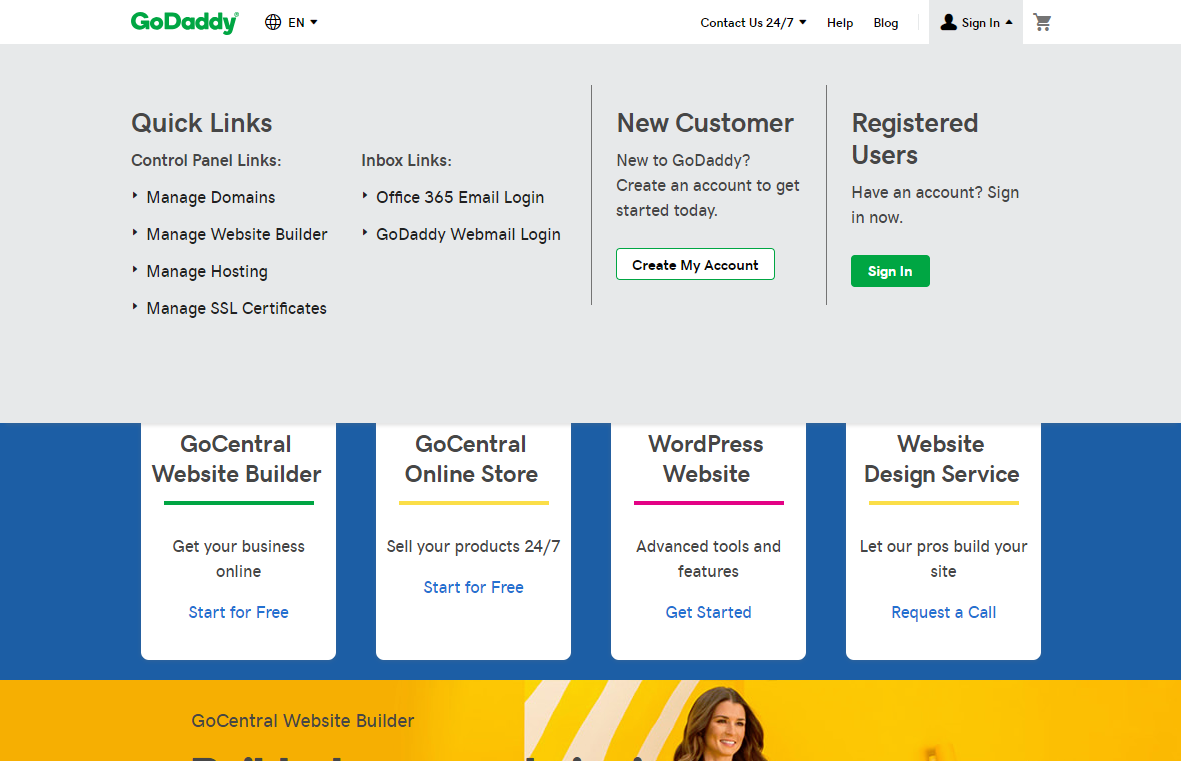Click the globe language icon
This screenshot has height=761, width=1181.
[273, 23]
